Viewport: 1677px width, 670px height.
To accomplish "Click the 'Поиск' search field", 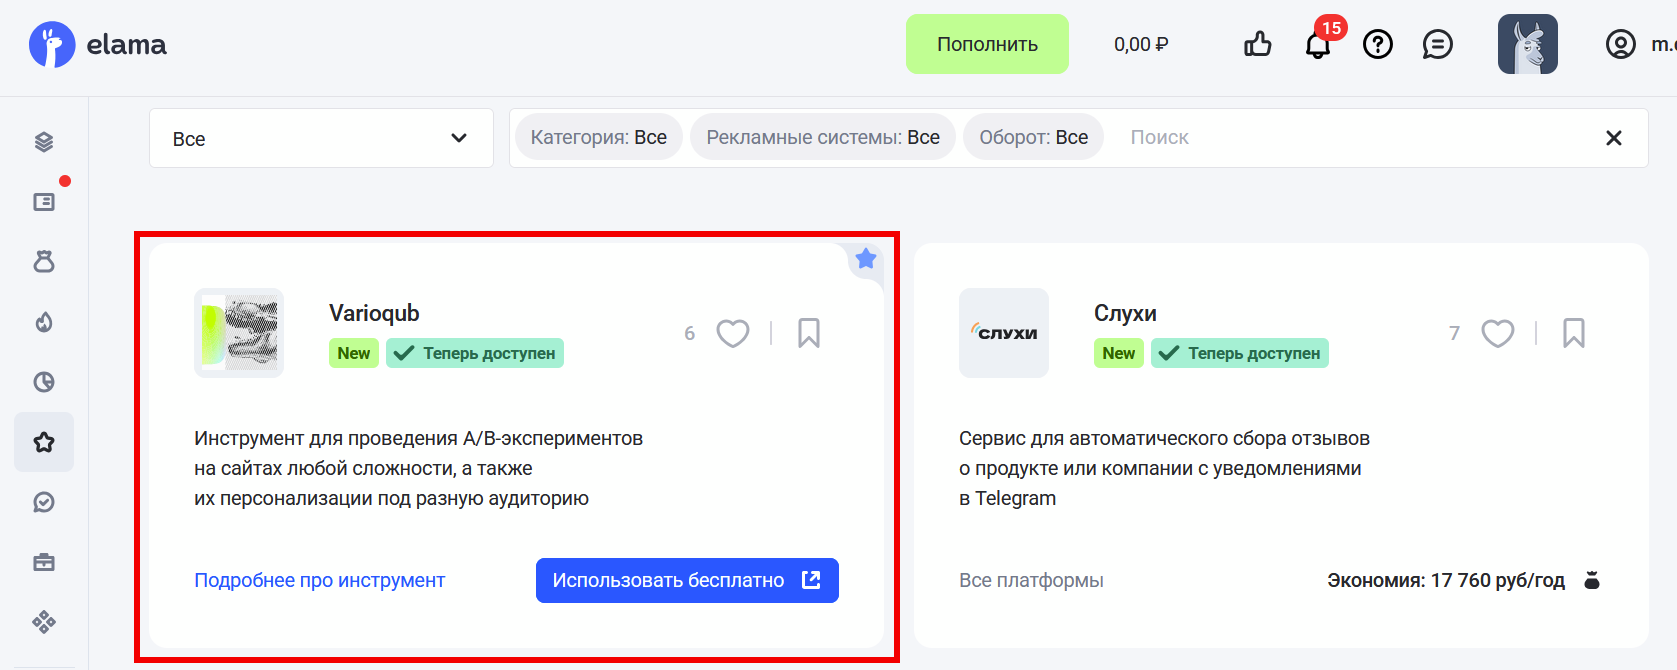I will click(1350, 137).
